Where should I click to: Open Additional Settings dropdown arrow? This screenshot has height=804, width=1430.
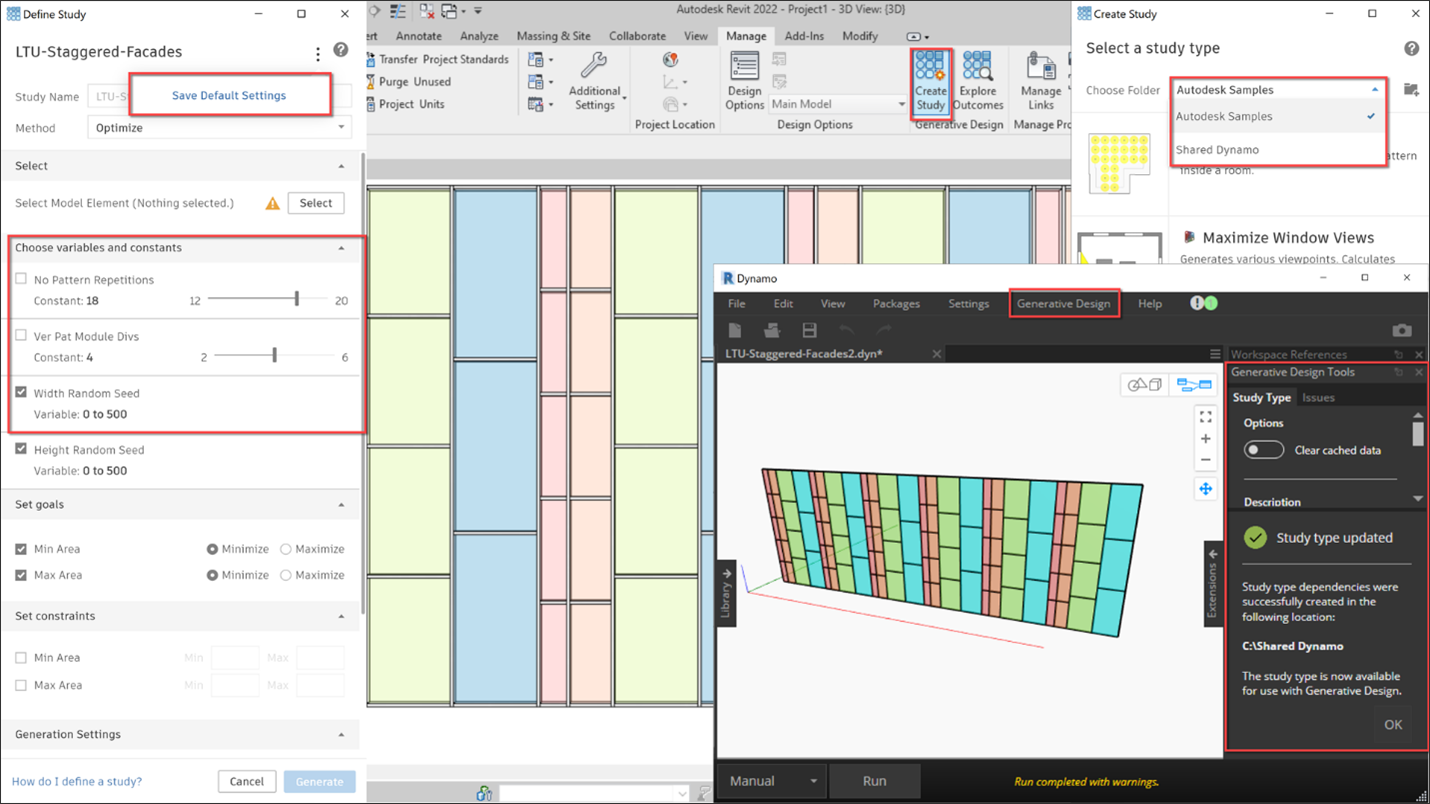[x=624, y=98]
